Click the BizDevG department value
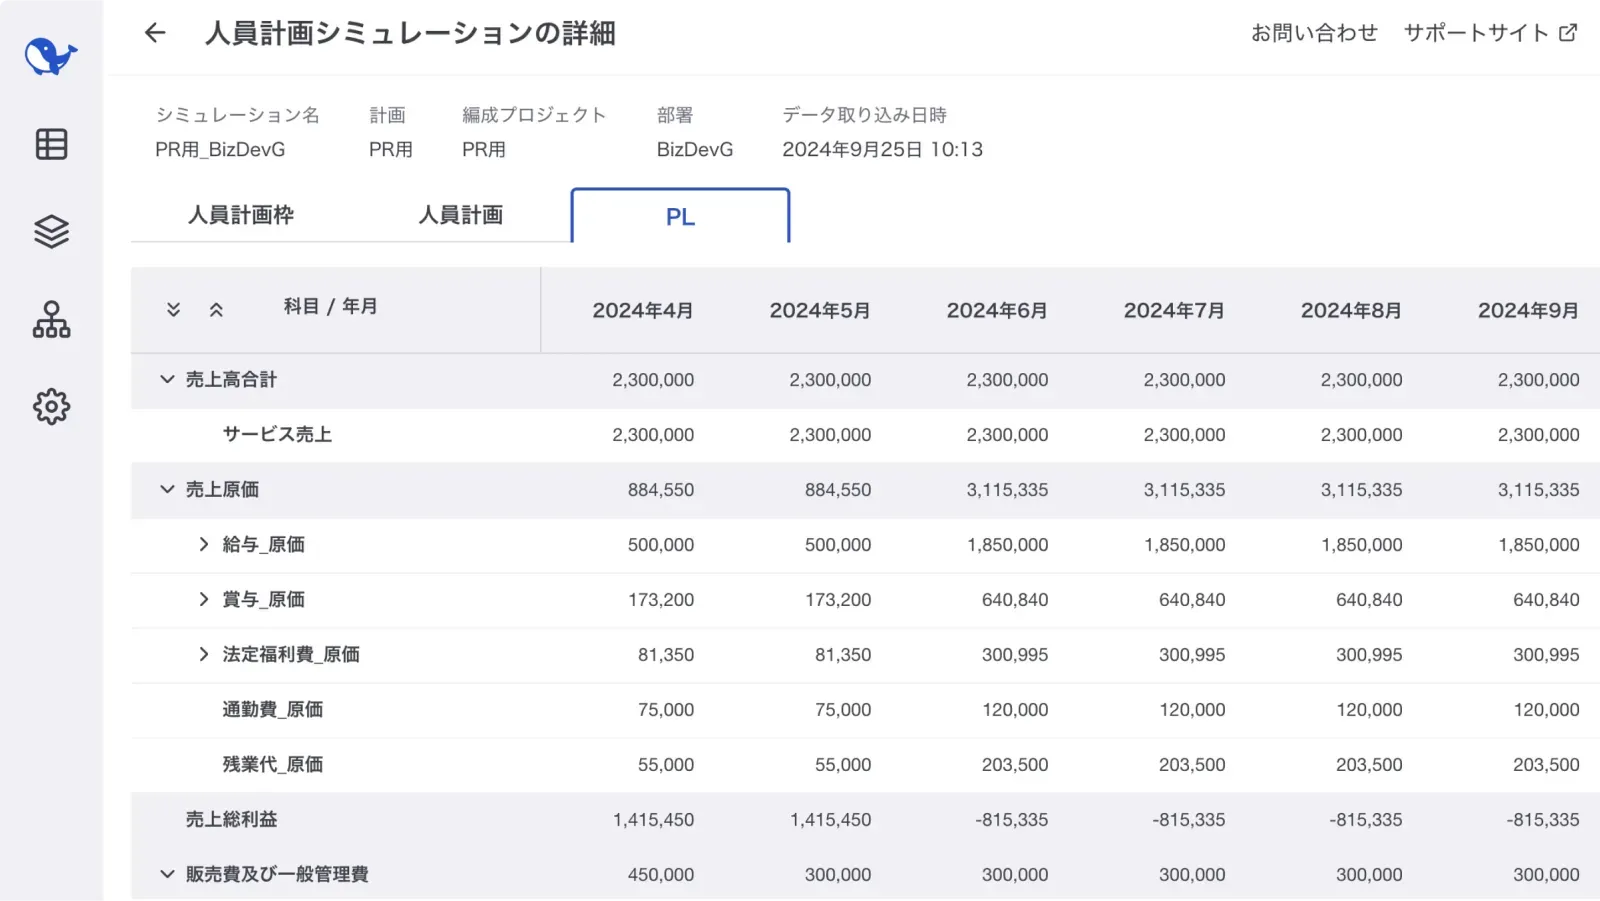The height and width of the screenshot is (901, 1600). [x=695, y=150]
